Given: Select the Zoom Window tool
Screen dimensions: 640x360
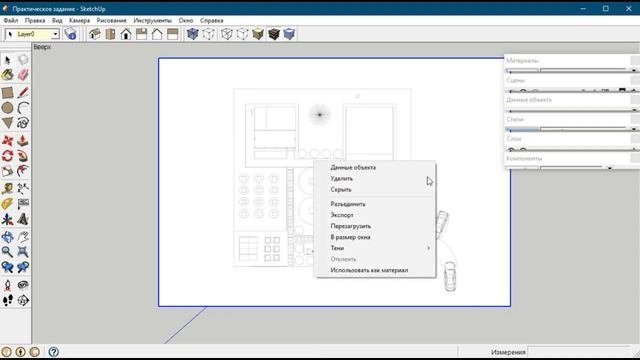Looking at the screenshot, I should coord(23,252).
